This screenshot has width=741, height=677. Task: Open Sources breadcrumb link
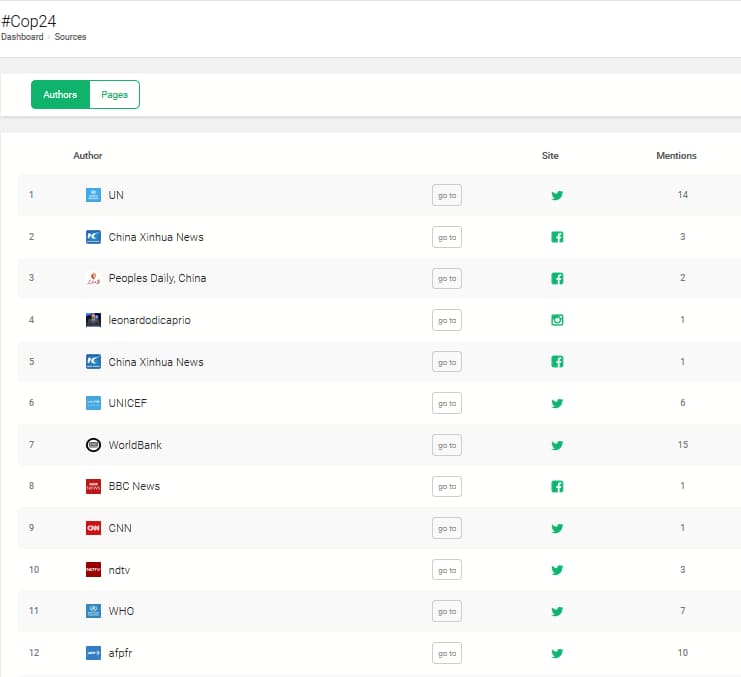point(70,37)
